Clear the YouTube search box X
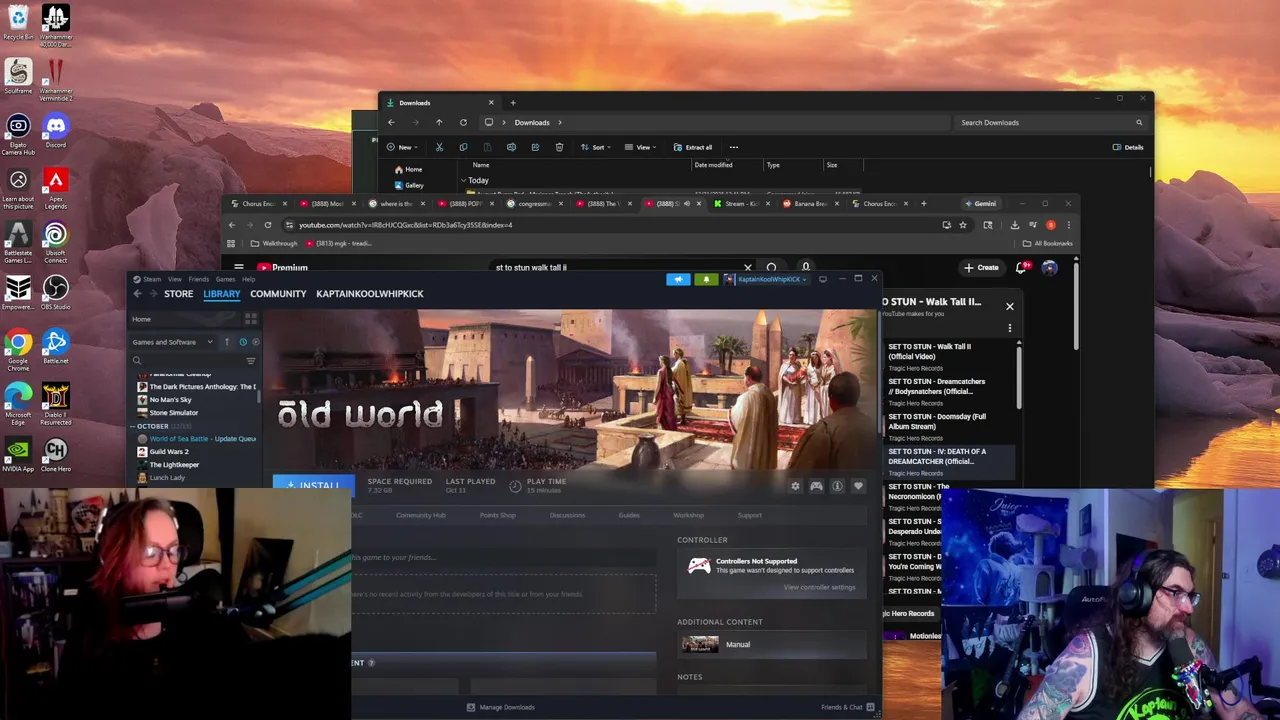The width and height of the screenshot is (1280, 720). coord(747,268)
